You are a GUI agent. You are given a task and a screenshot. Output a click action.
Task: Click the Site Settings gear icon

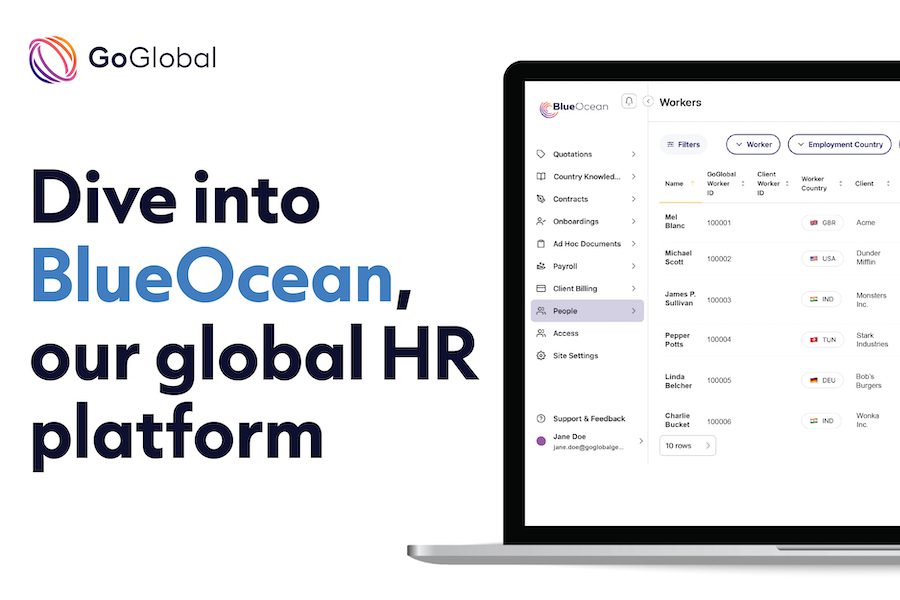[541, 356]
